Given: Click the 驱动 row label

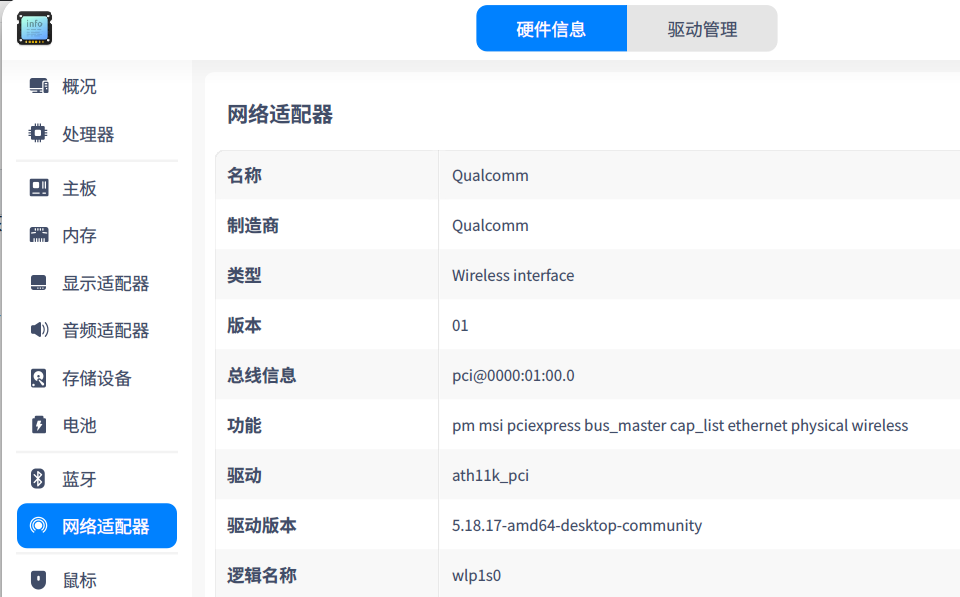Looking at the screenshot, I should tap(244, 476).
